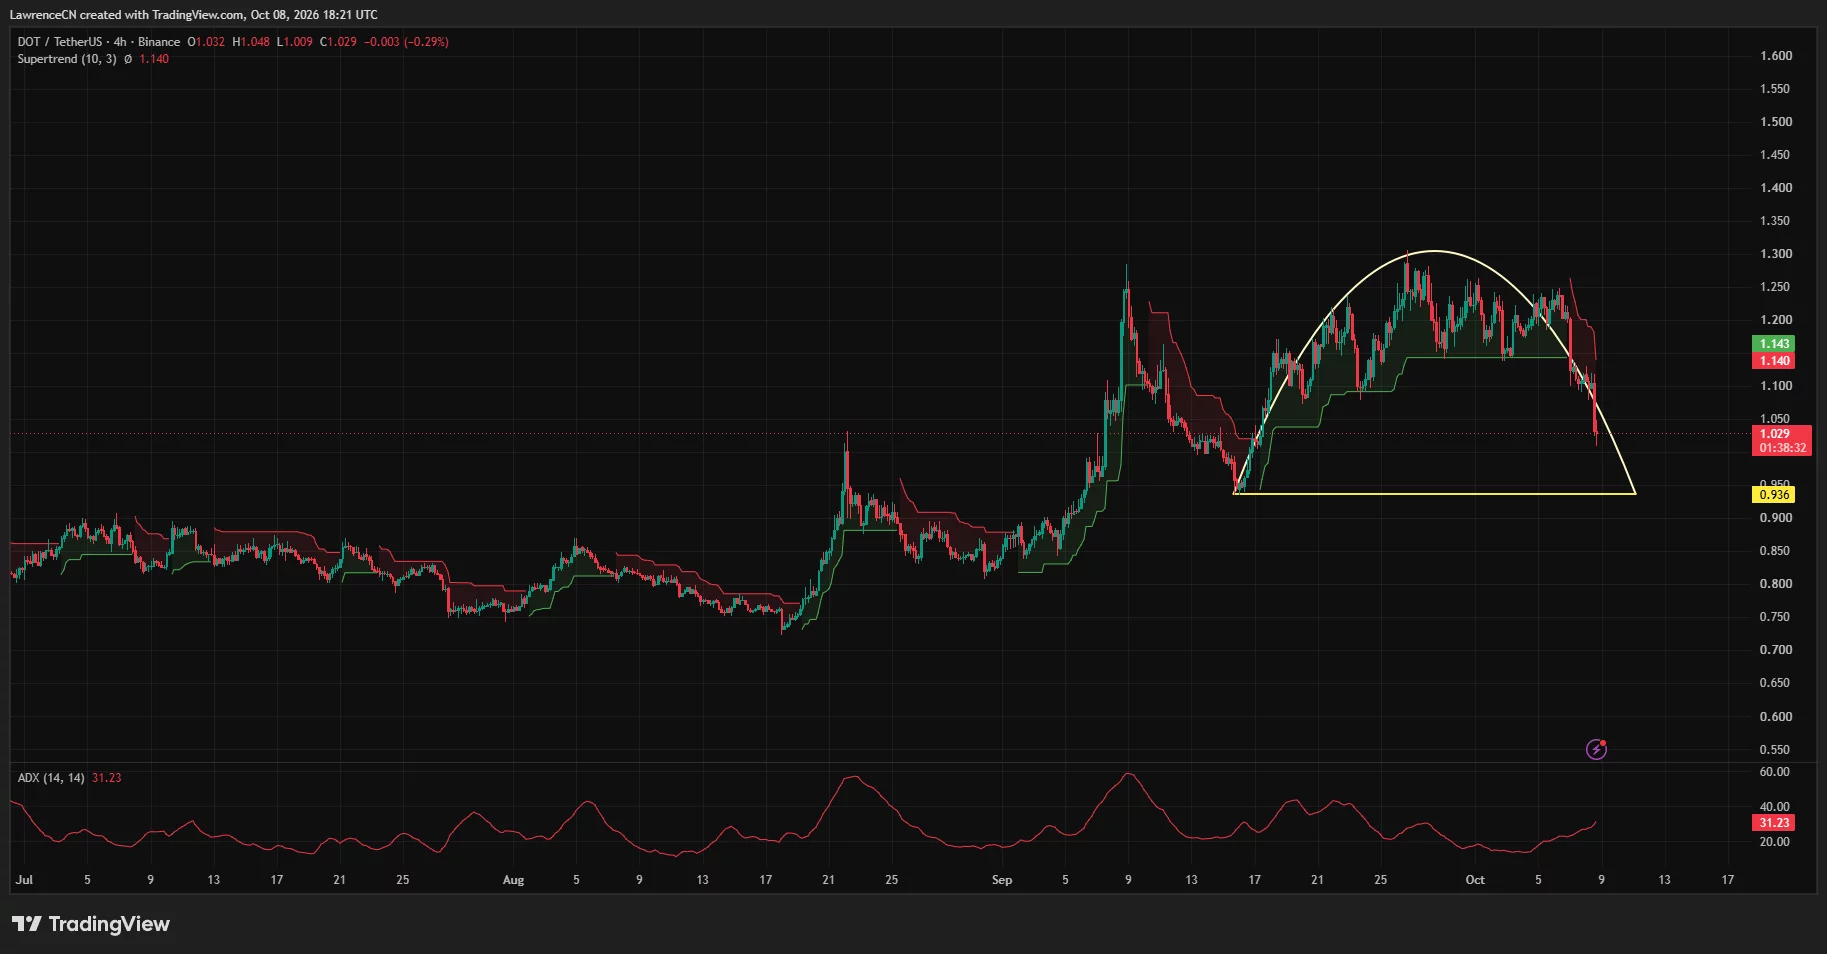Click the ADX legend value 31.23
Viewport: 1827px width, 954px height.
[107, 778]
